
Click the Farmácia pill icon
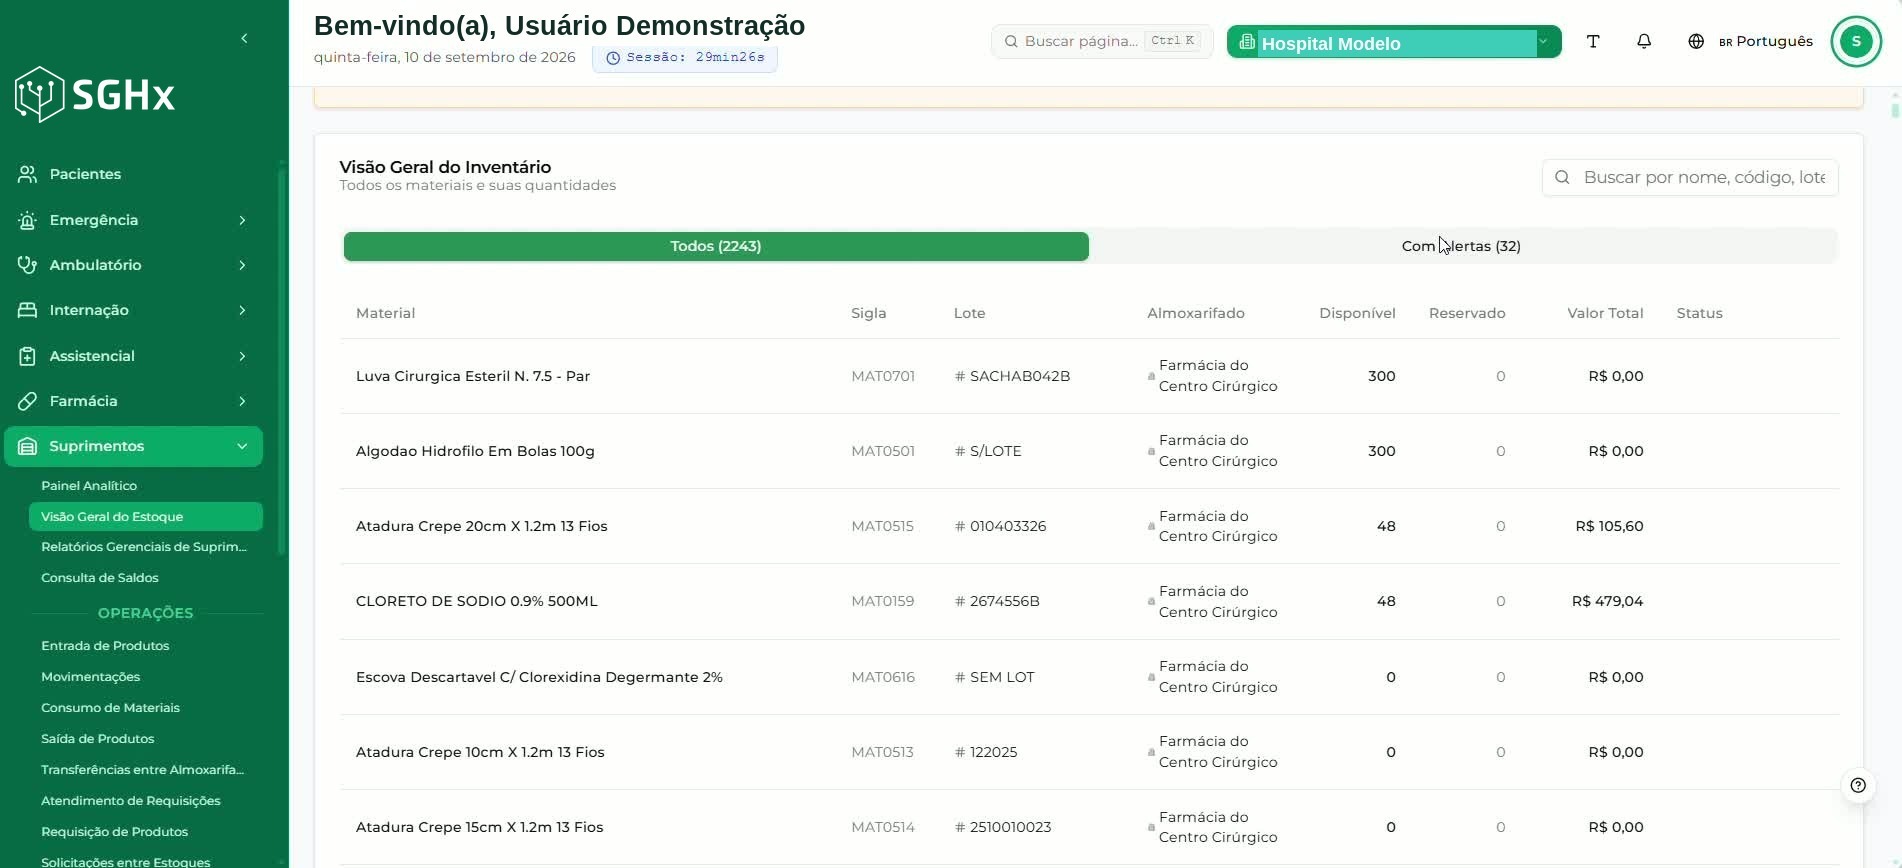[28, 401]
